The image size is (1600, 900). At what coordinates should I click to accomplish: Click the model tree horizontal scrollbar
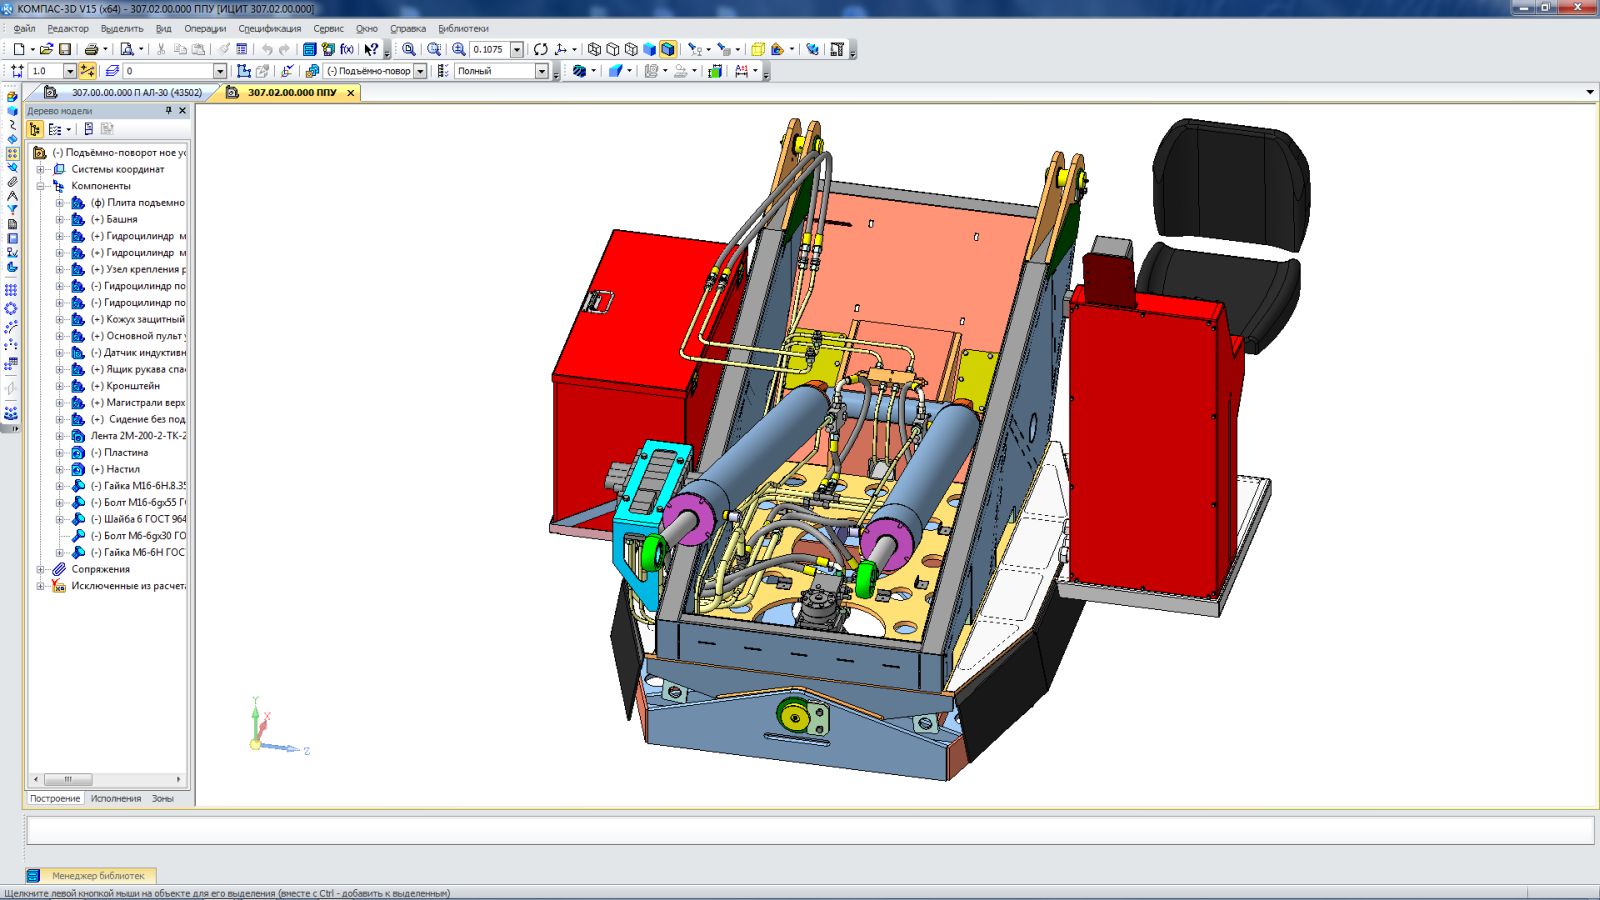tap(68, 779)
